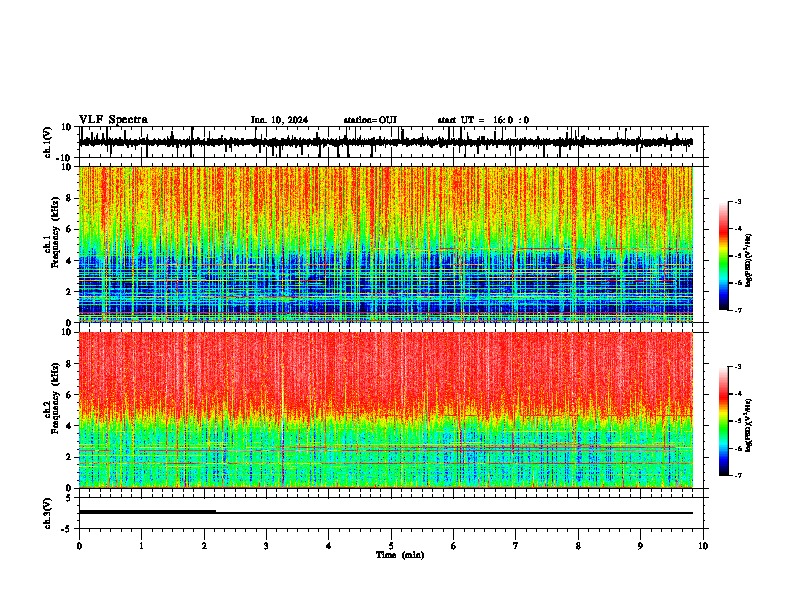Click the "8" kHz tick on ch.1 spectrogram axis
792x612 pixels.
point(70,198)
